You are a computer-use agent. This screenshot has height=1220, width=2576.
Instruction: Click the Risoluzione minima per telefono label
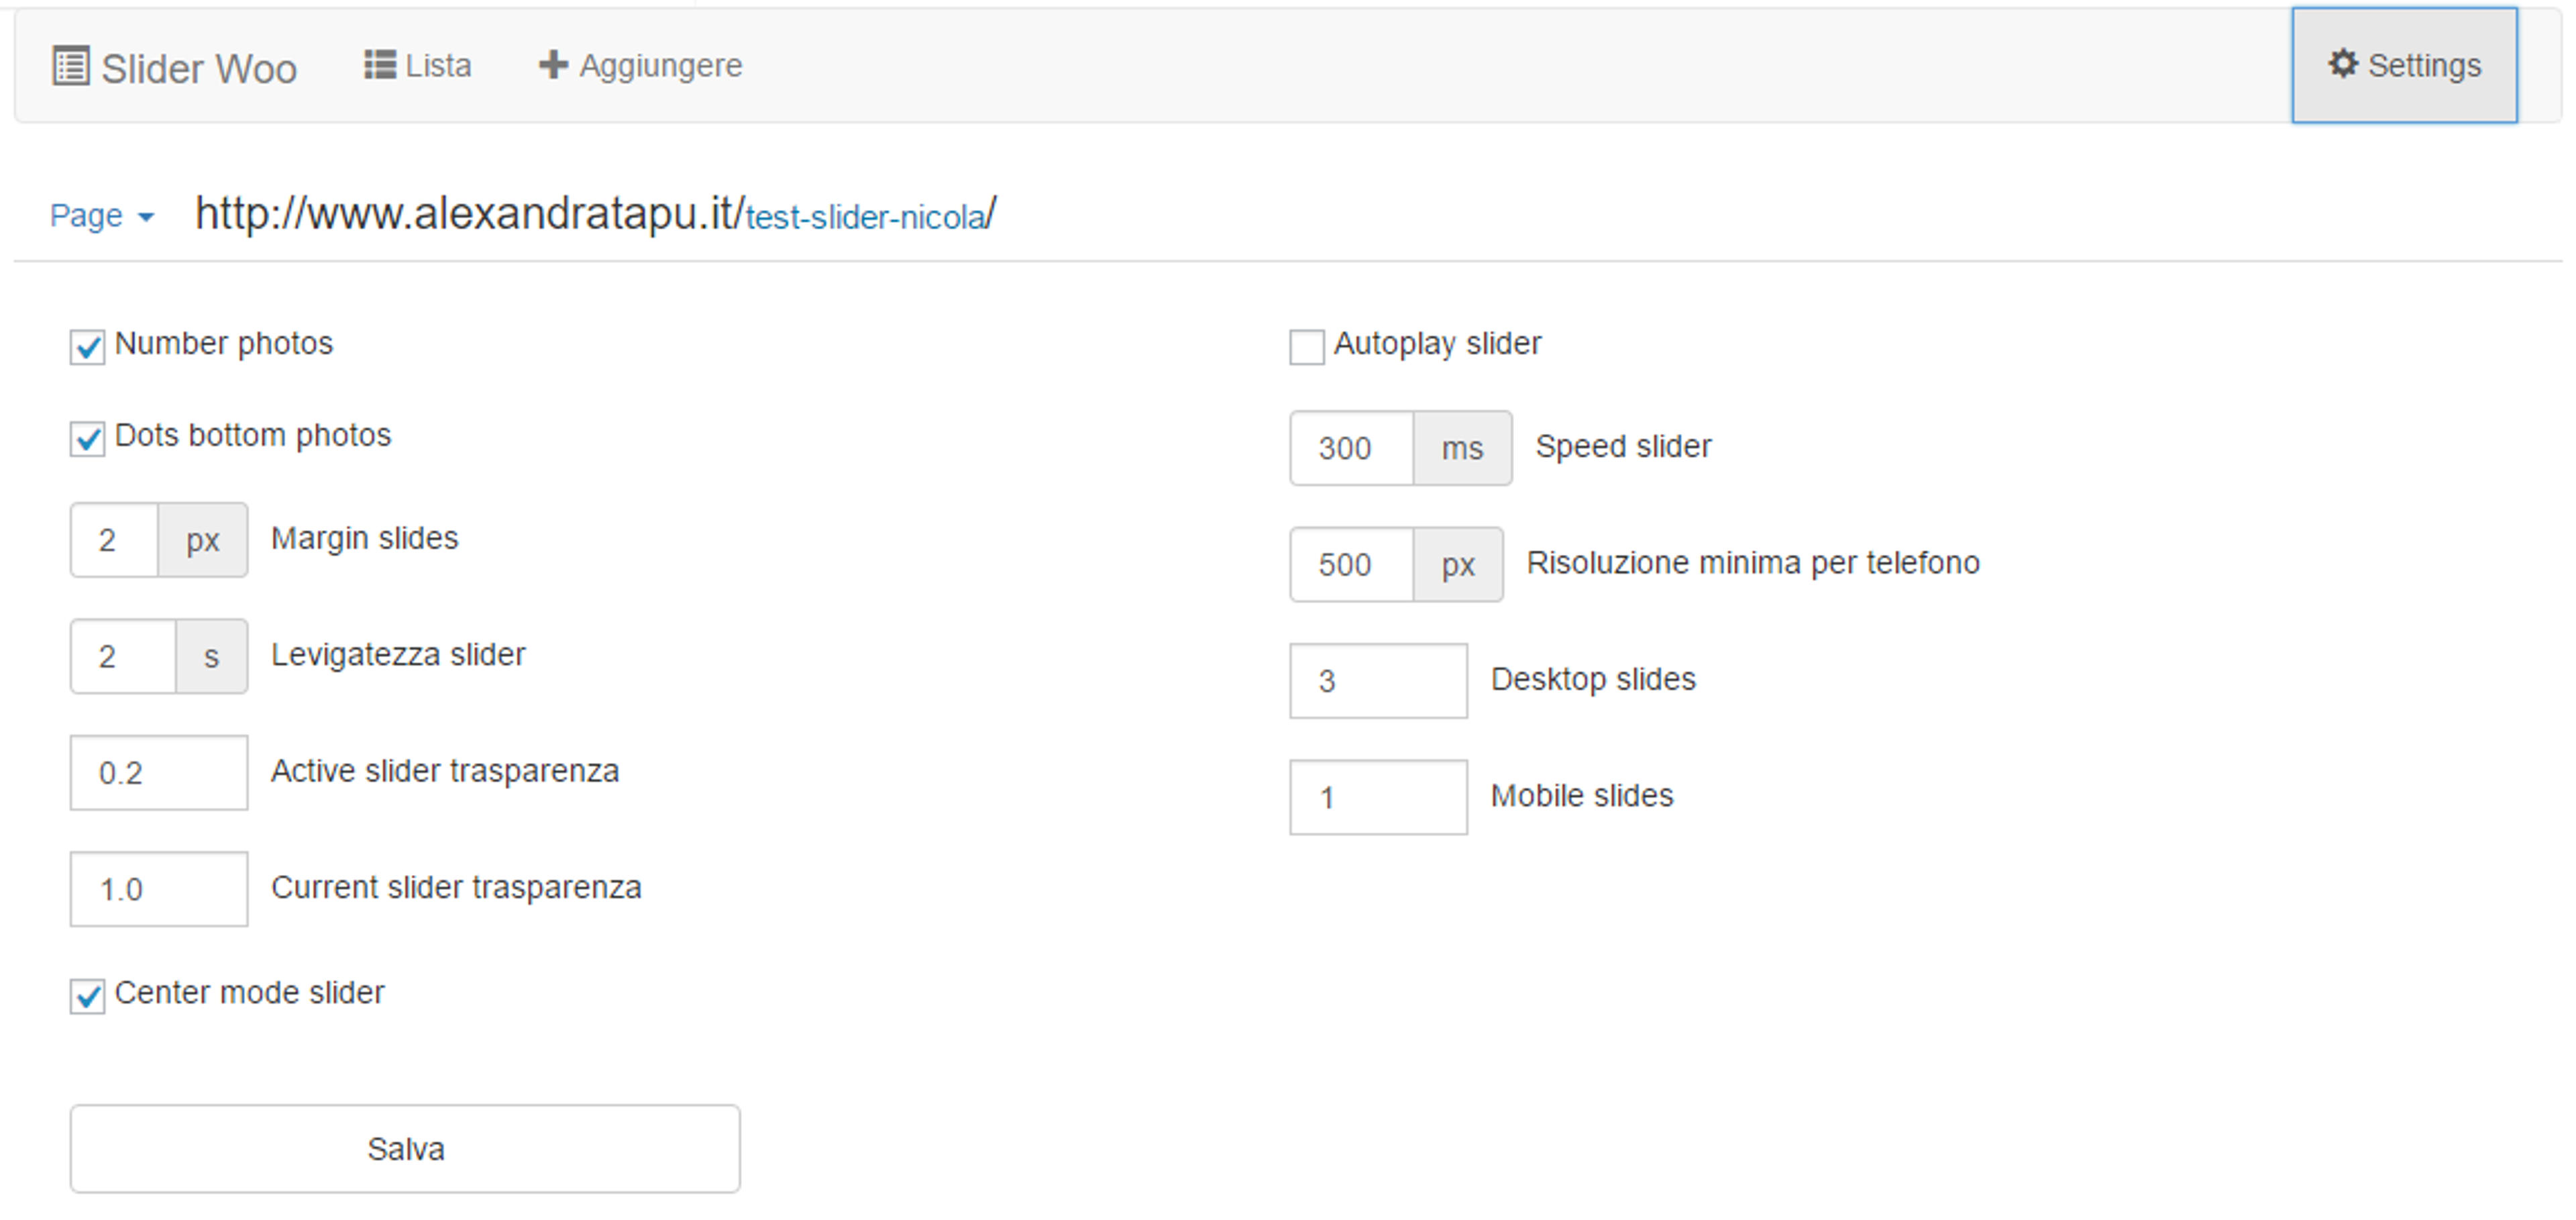pos(1753,562)
